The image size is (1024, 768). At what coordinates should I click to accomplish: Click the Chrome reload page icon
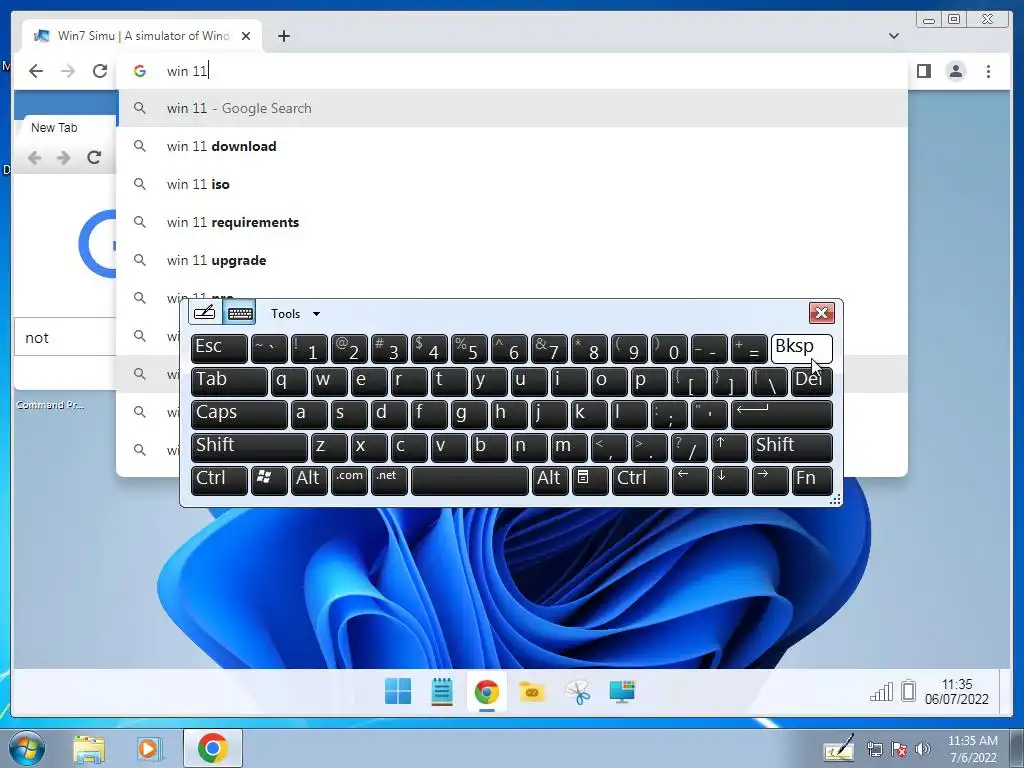tap(99, 71)
